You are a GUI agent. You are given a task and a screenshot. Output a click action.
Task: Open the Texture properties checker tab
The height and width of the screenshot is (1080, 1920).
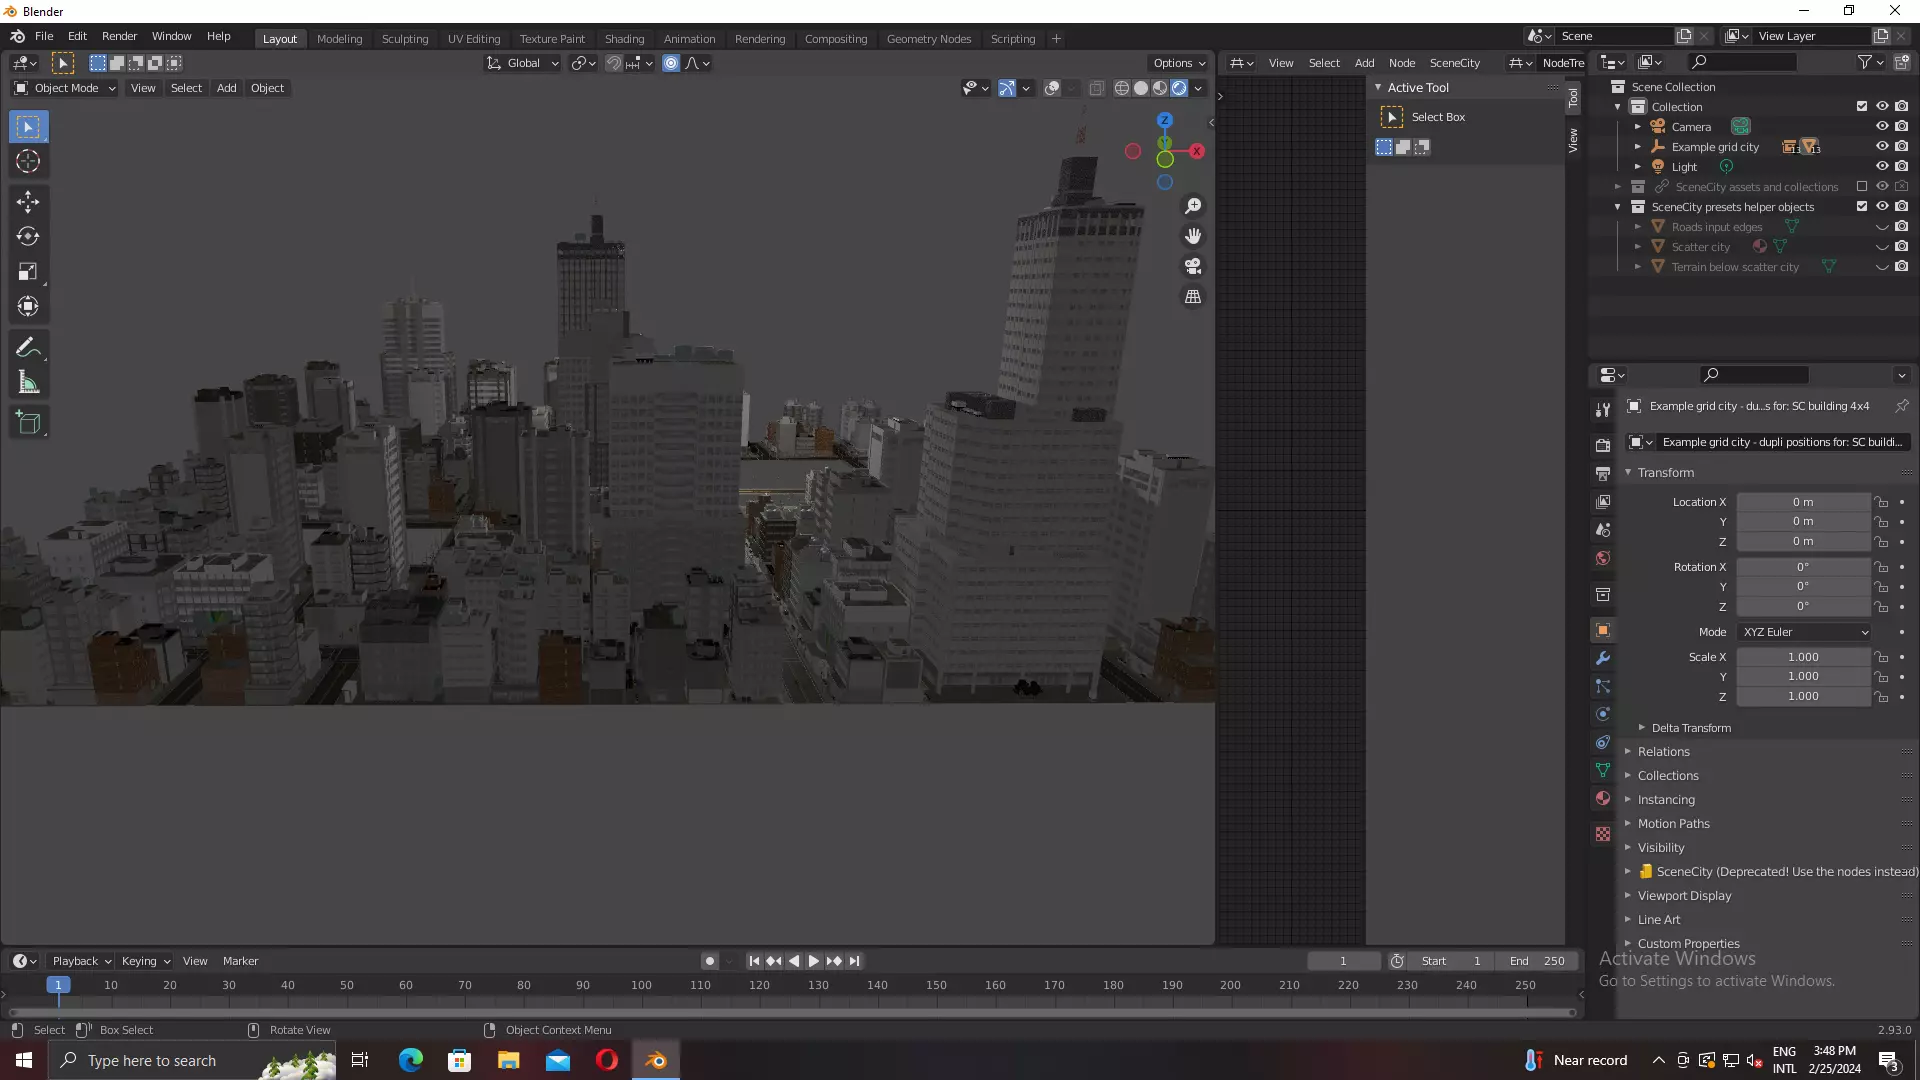pos(1603,834)
